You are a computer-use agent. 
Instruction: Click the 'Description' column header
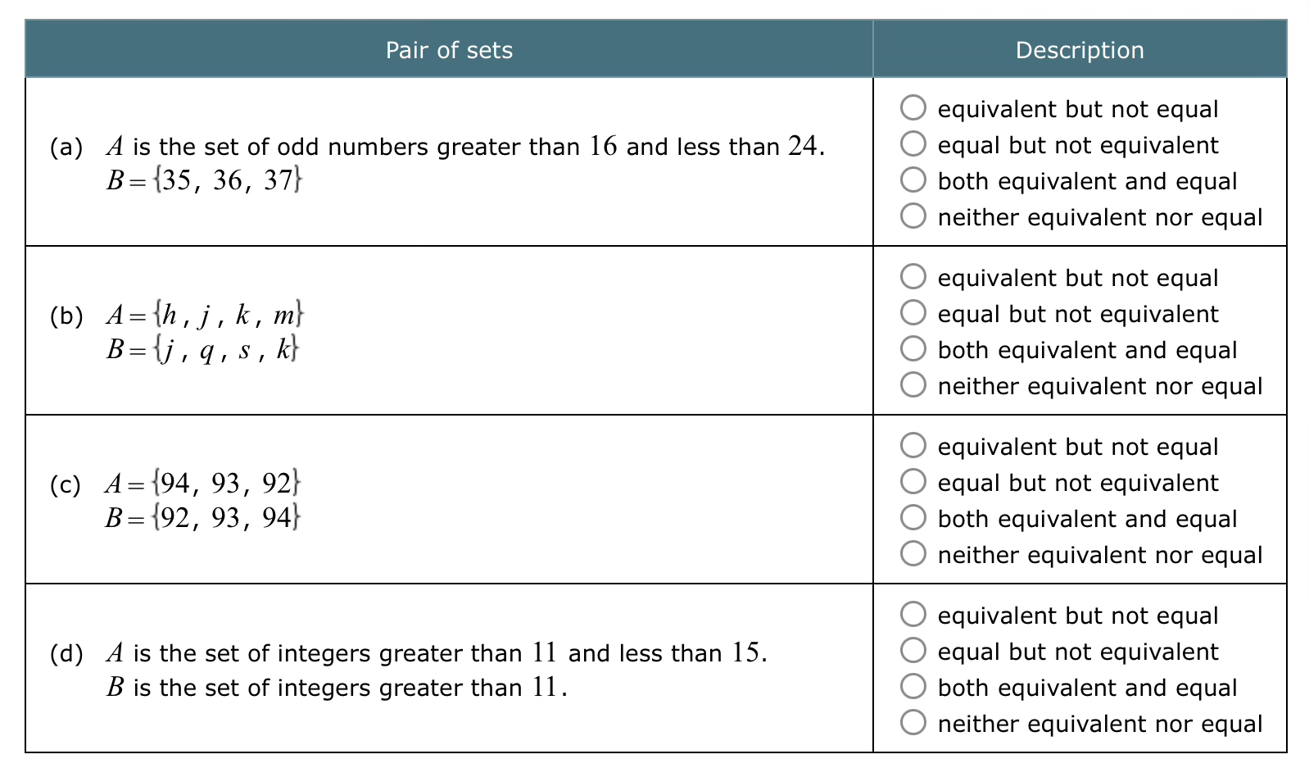pyautogui.click(x=1079, y=50)
